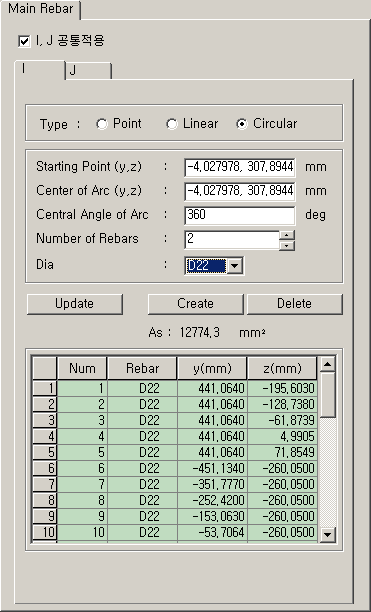Image resolution: width=371 pixels, height=612 pixels.
Task: Click the Number of Rebars field
Action: (232, 239)
